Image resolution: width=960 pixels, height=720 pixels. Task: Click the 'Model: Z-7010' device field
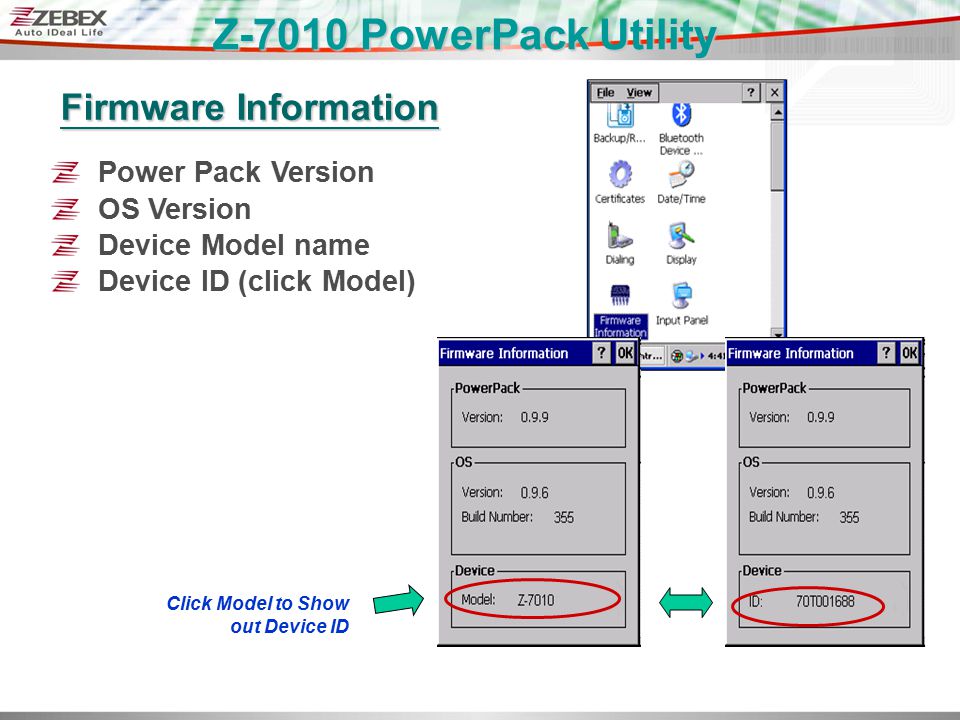tap(508, 600)
